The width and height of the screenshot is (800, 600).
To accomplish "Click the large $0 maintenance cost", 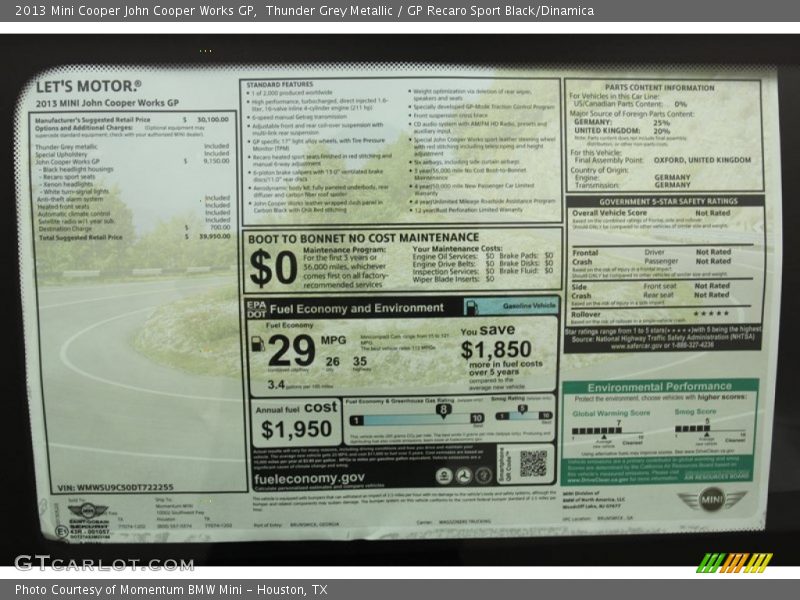I will 273,268.
